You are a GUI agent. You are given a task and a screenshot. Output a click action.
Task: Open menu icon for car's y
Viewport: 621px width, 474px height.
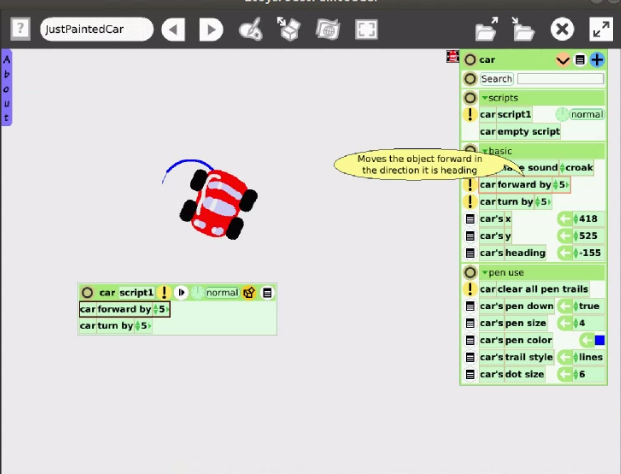pos(470,236)
